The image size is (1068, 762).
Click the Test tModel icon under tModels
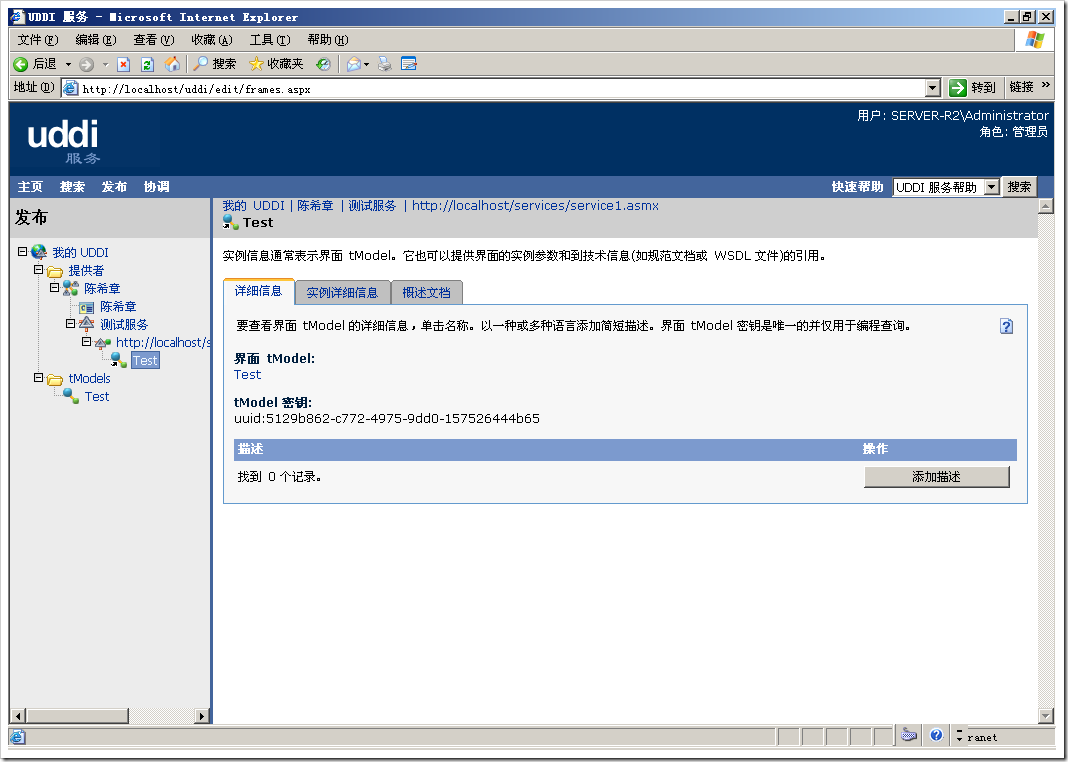pos(71,396)
